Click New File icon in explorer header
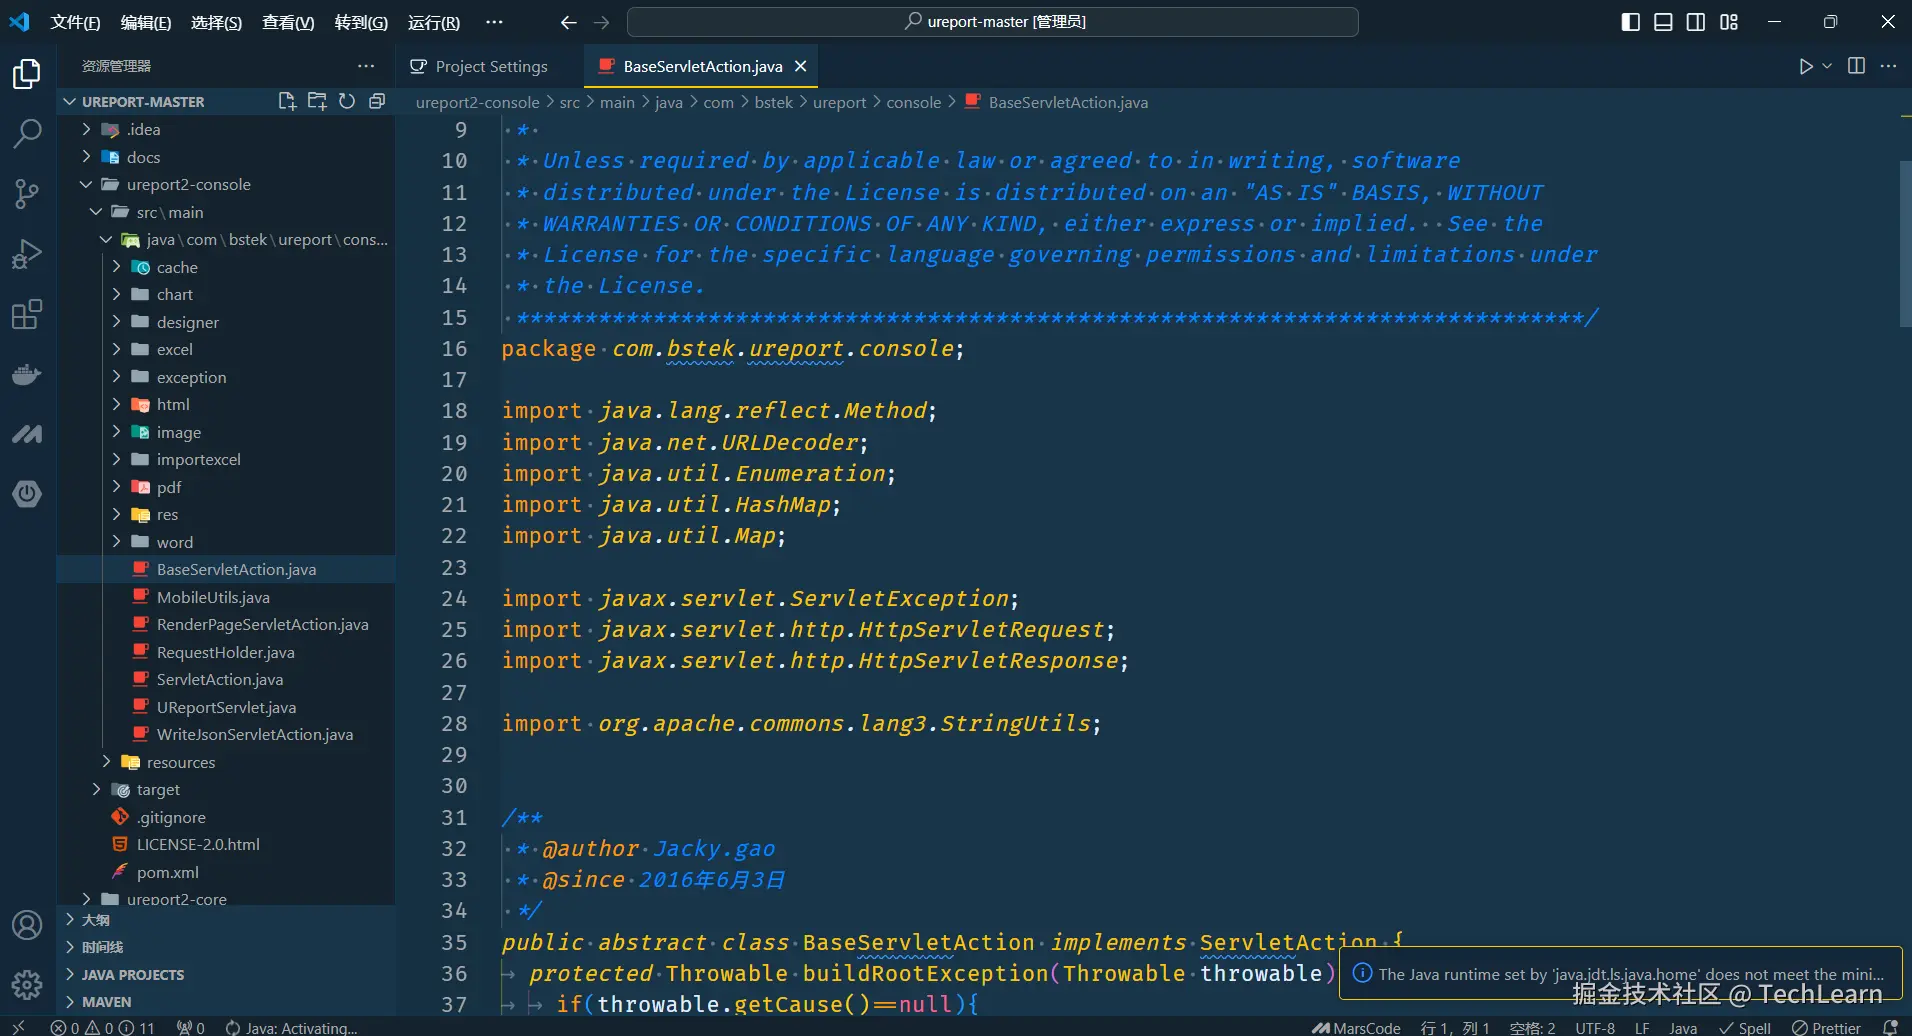The width and height of the screenshot is (1912, 1036). coord(287,101)
